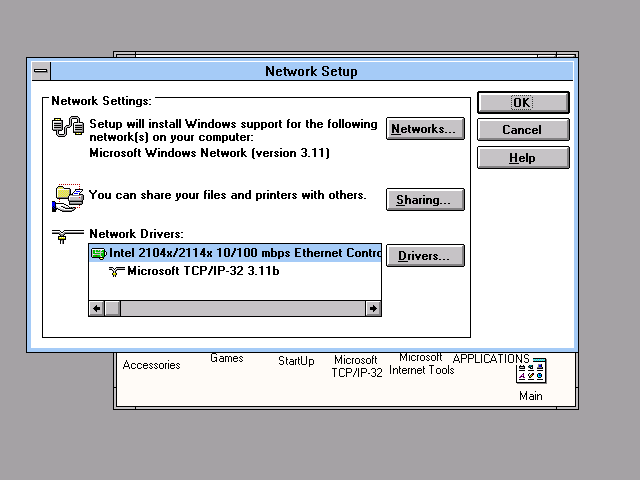The image size is (640, 480).
Task: Click the TCP/IP protocol connector icon
Action: point(116,271)
